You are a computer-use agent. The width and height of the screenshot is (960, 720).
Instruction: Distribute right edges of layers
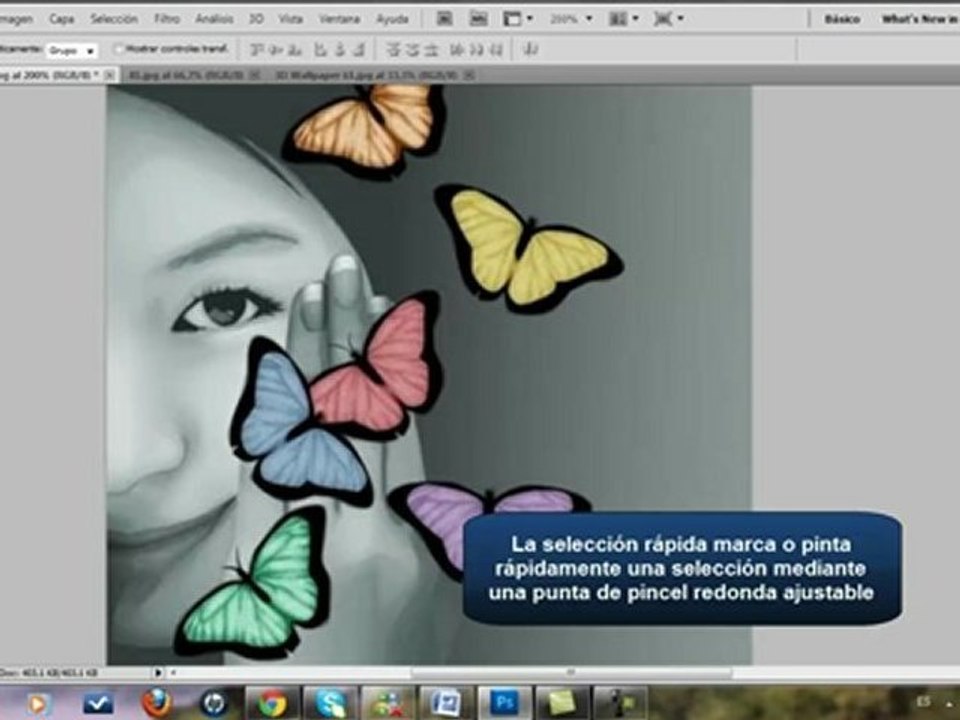point(495,50)
